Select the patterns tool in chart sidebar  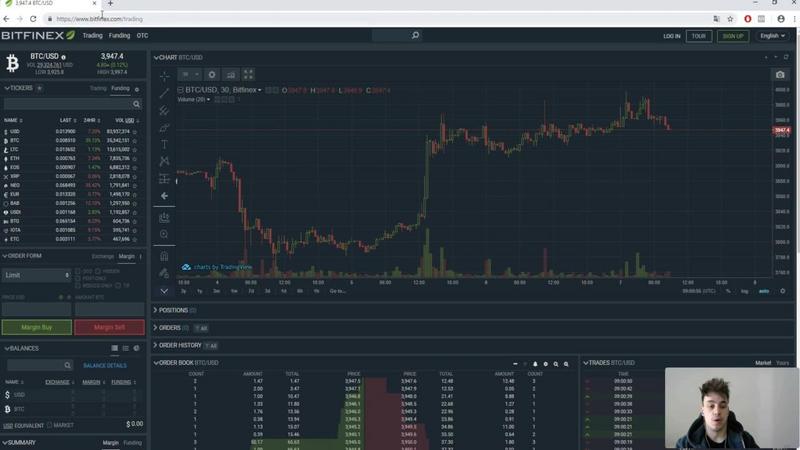[x=164, y=161]
